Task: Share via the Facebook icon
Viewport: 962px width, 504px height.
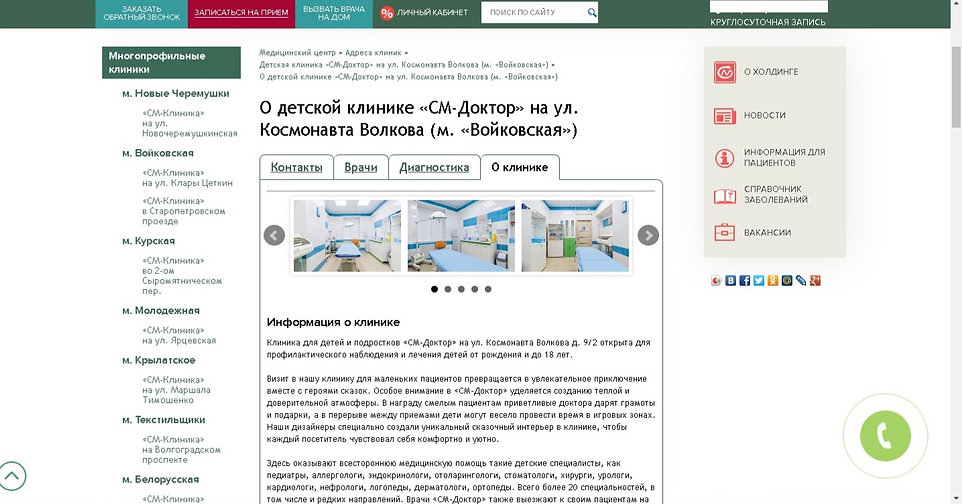Action: click(744, 281)
